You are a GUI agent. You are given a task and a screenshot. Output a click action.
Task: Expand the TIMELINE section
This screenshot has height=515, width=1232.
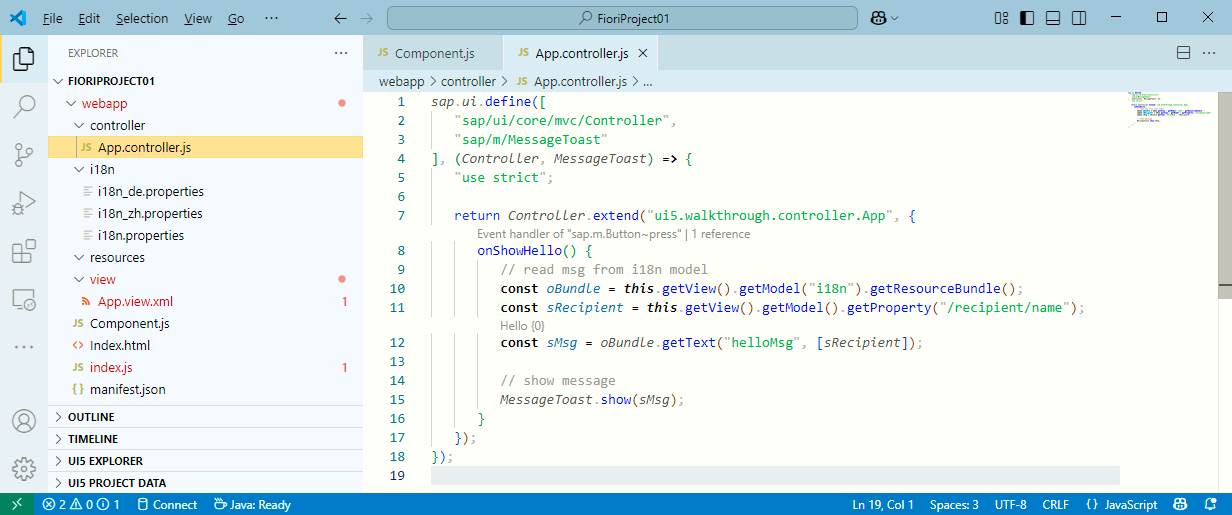205,439
